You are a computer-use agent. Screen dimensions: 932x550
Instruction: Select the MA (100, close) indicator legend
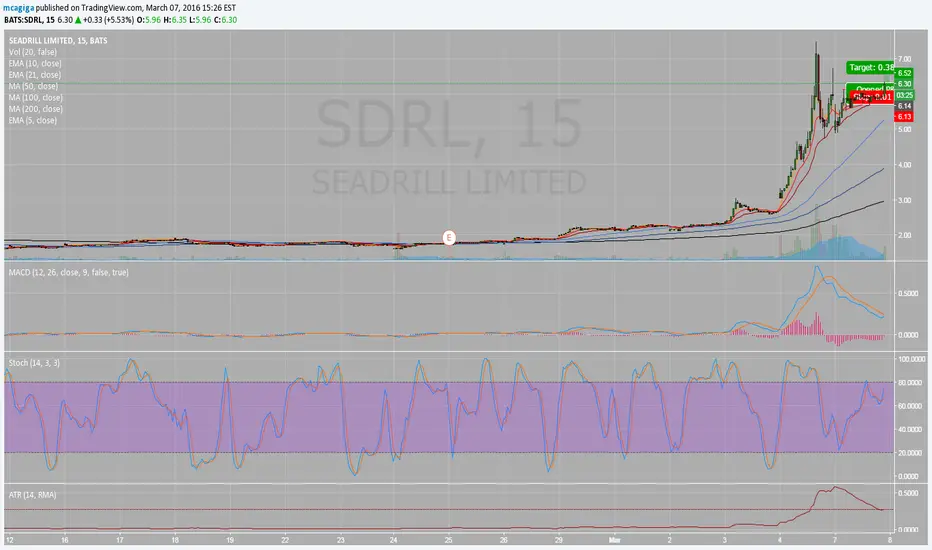pyautogui.click(x=36, y=98)
